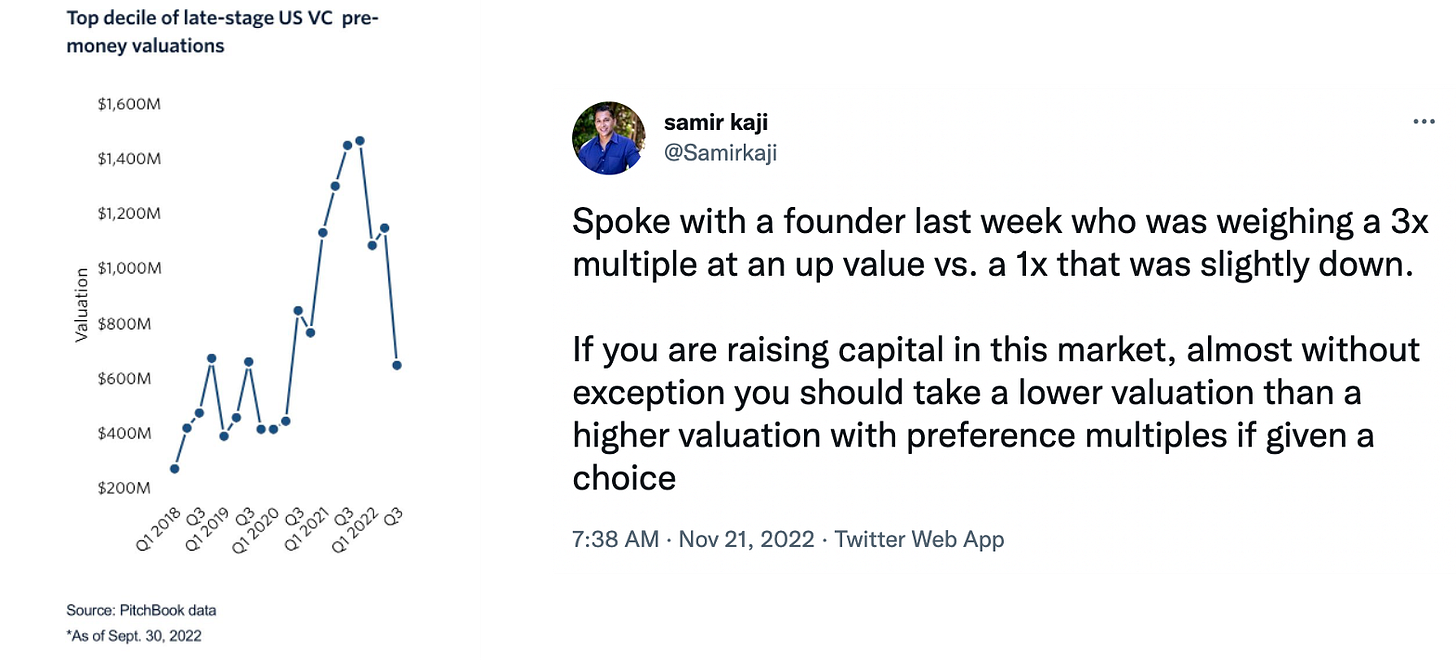Click the As of Sept. 30, 2022 footnote
Screen dimensions: 1456x661
click(x=133, y=635)
